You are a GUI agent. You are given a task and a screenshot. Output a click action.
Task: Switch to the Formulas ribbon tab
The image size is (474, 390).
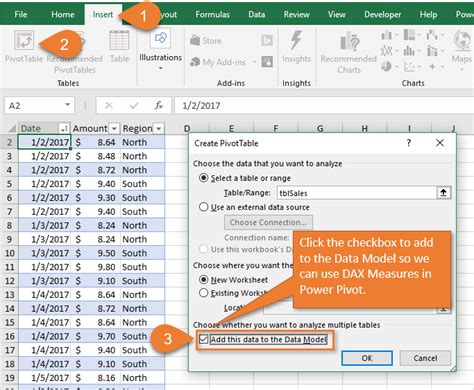click(212, 14)
